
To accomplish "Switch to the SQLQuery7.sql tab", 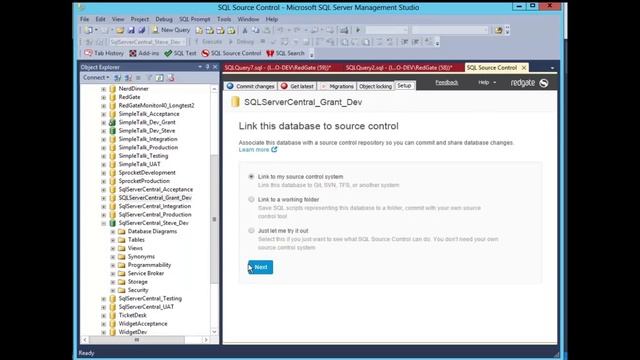I will (278, 68).
